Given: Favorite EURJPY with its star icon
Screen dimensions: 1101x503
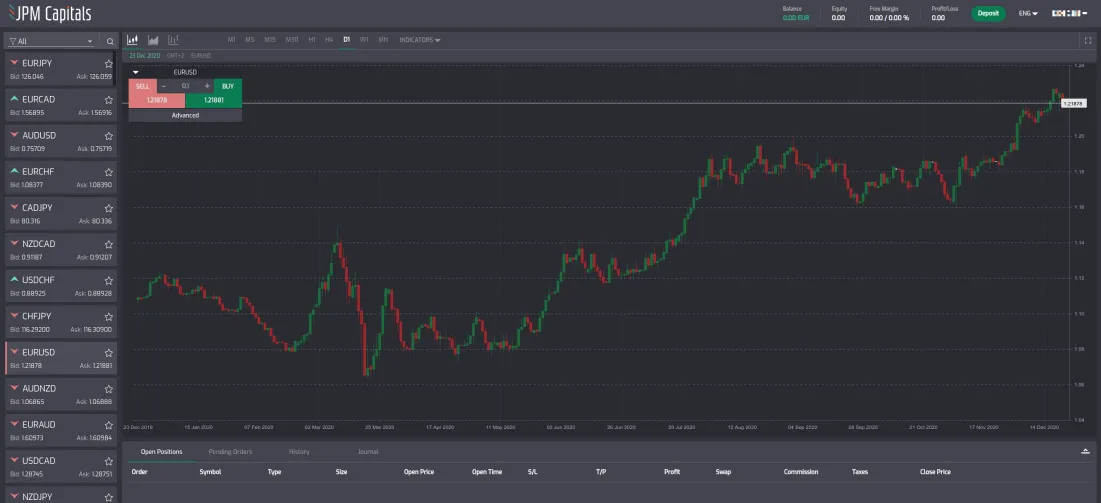Looking at the screenshot, I should (x=109, y=63).
